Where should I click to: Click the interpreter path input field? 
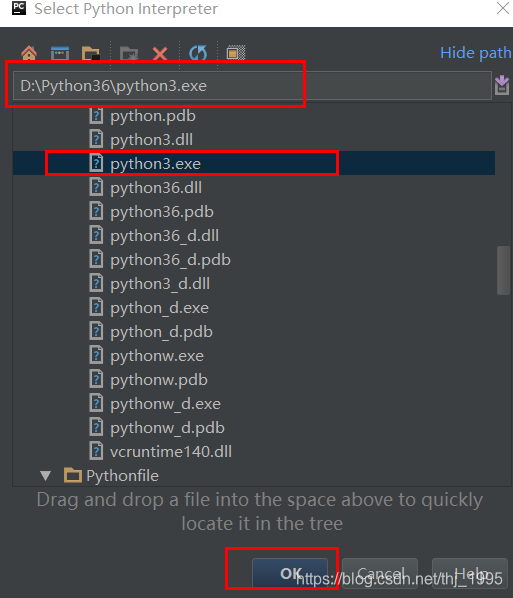tap(252, 85)
